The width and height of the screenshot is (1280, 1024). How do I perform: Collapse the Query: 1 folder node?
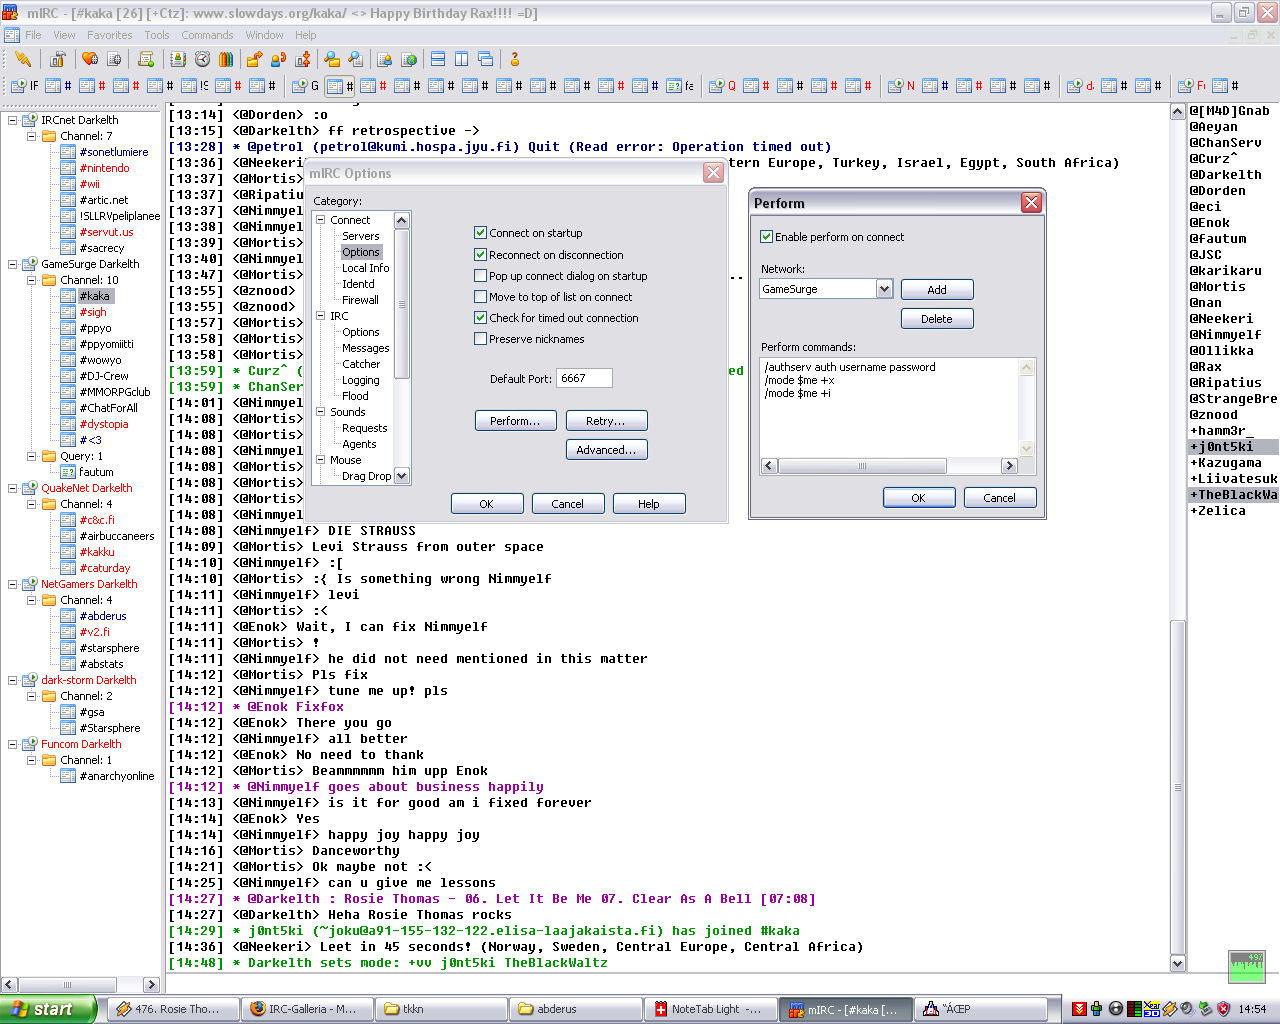tap(32, 456)
